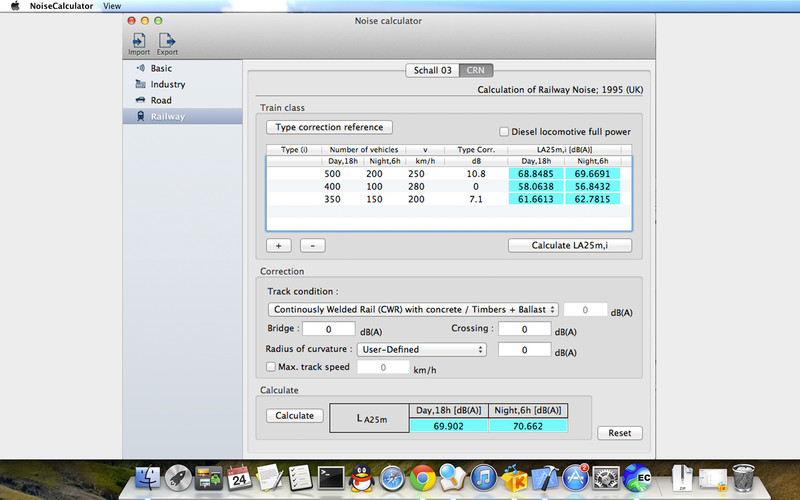Open Type correction reference

click(329, 127)
